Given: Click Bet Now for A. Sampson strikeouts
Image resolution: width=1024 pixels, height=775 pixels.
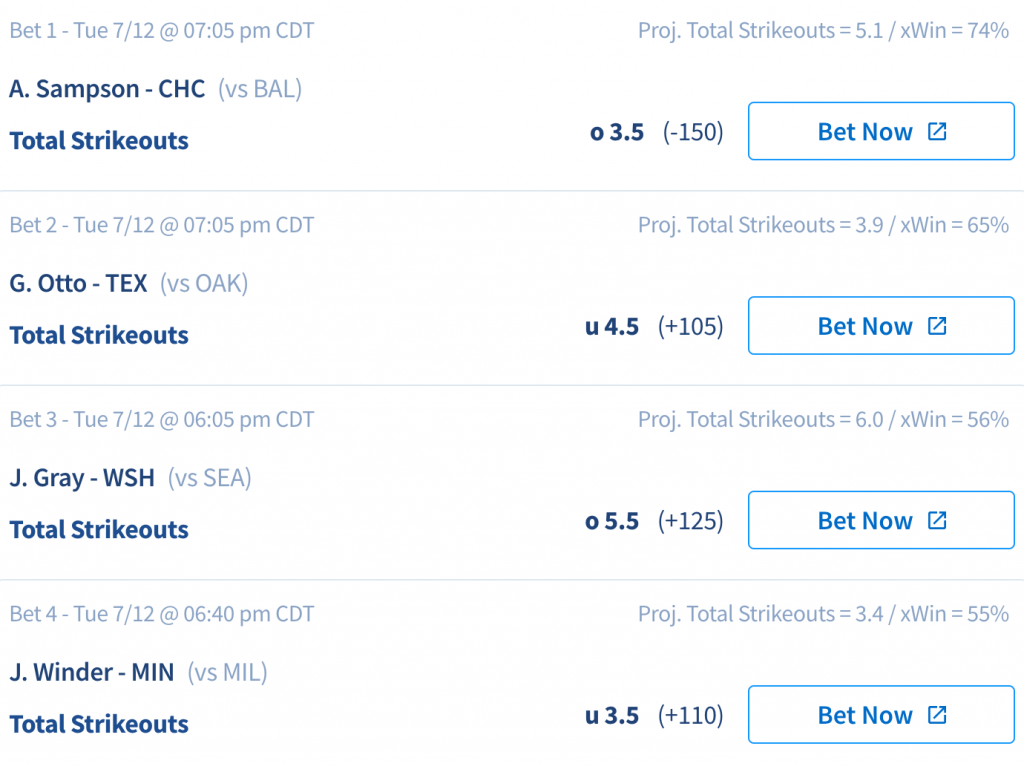Looking at the screenshot, I should pyautogui.click(x=881, y=131).
